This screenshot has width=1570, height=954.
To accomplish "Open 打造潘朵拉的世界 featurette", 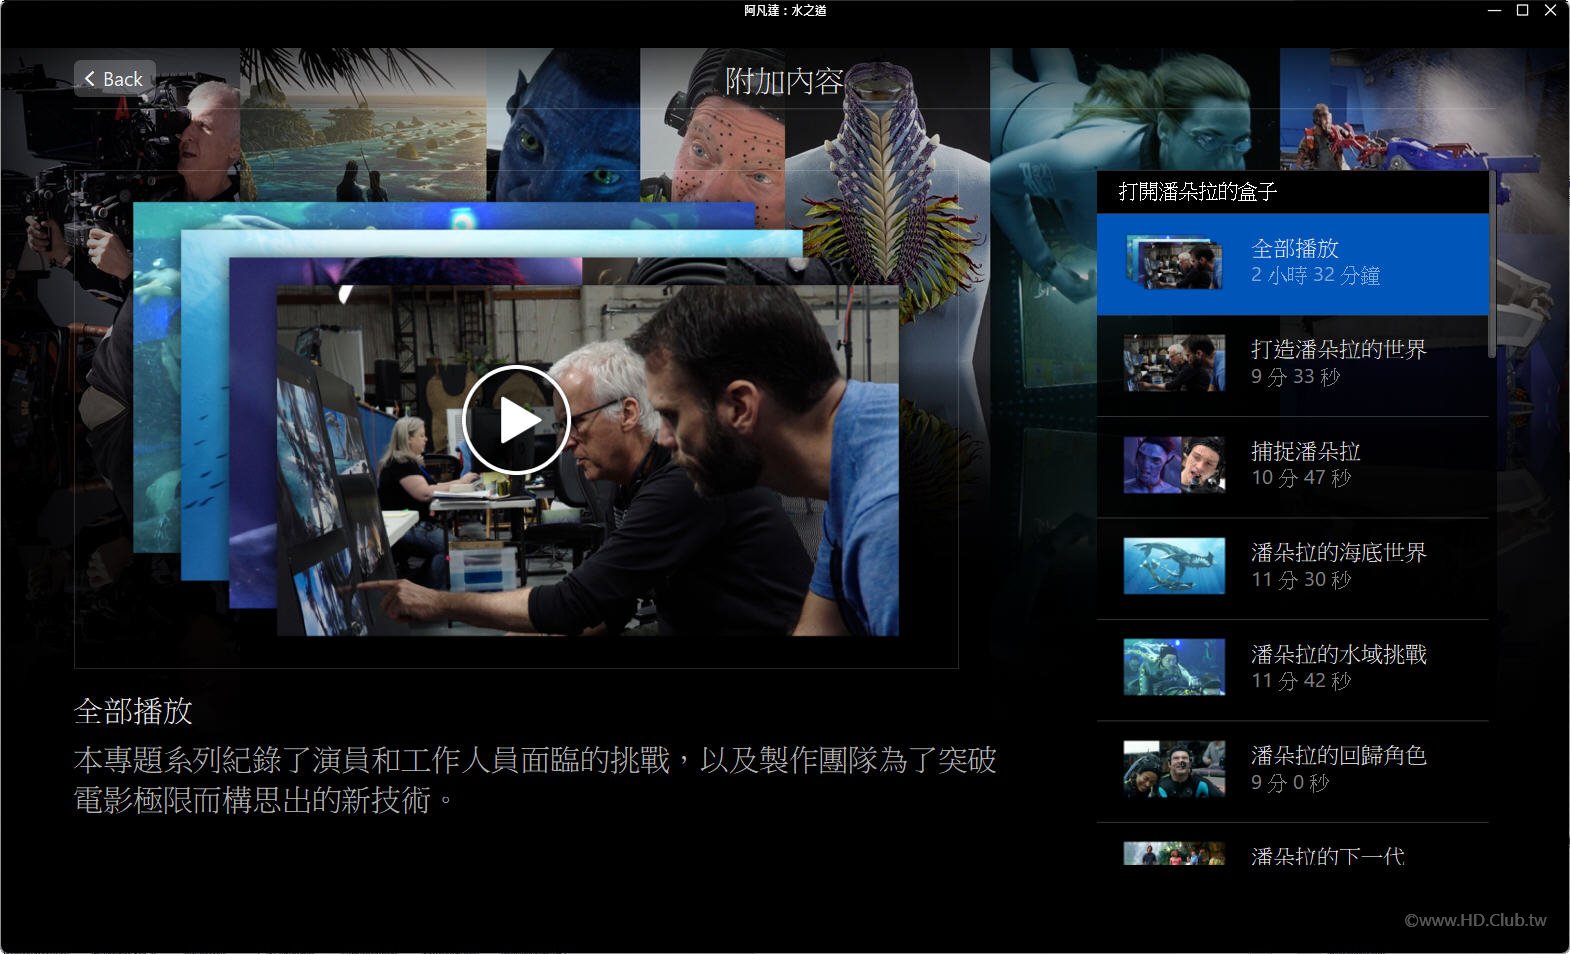I will tap(1292, 365).
